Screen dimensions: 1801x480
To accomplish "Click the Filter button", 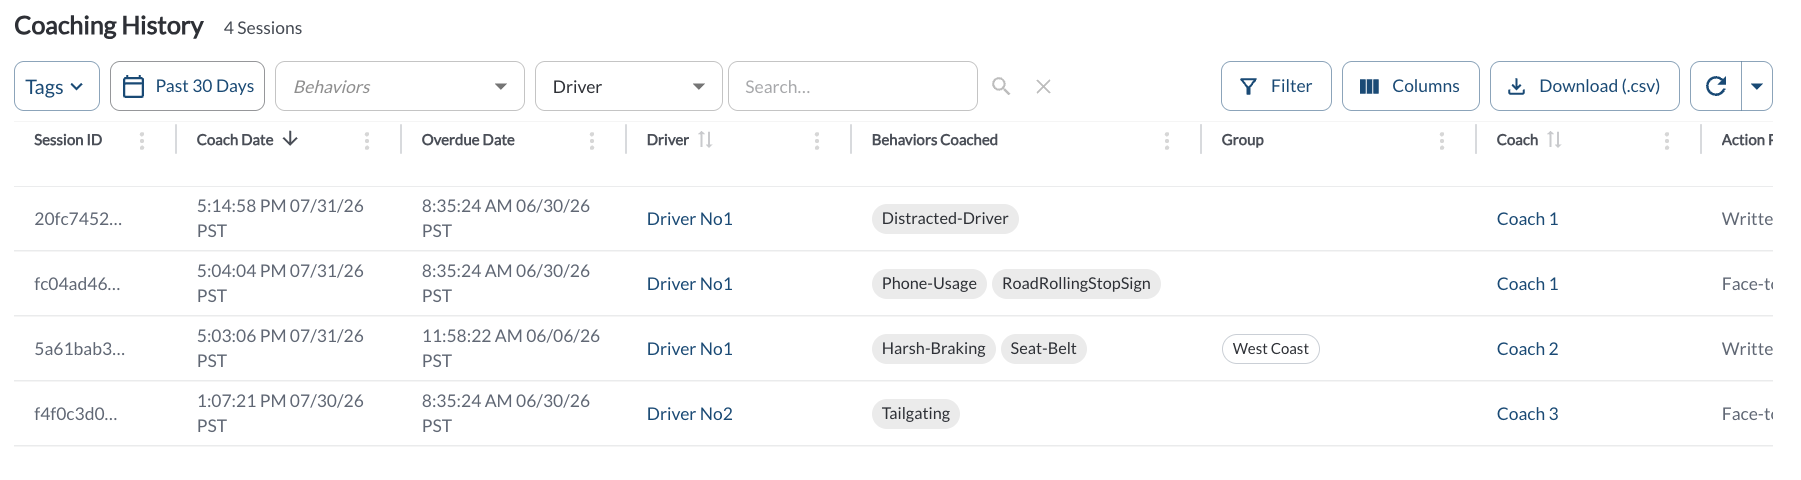I will 1276,86.
